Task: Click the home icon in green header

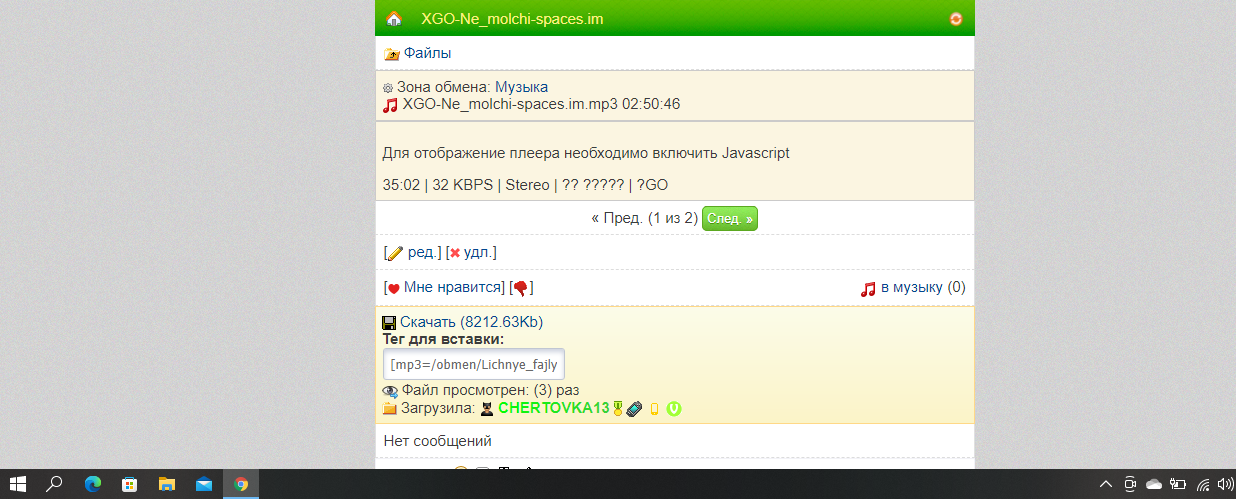Action: pyautogui.click(x=394, y=19)
